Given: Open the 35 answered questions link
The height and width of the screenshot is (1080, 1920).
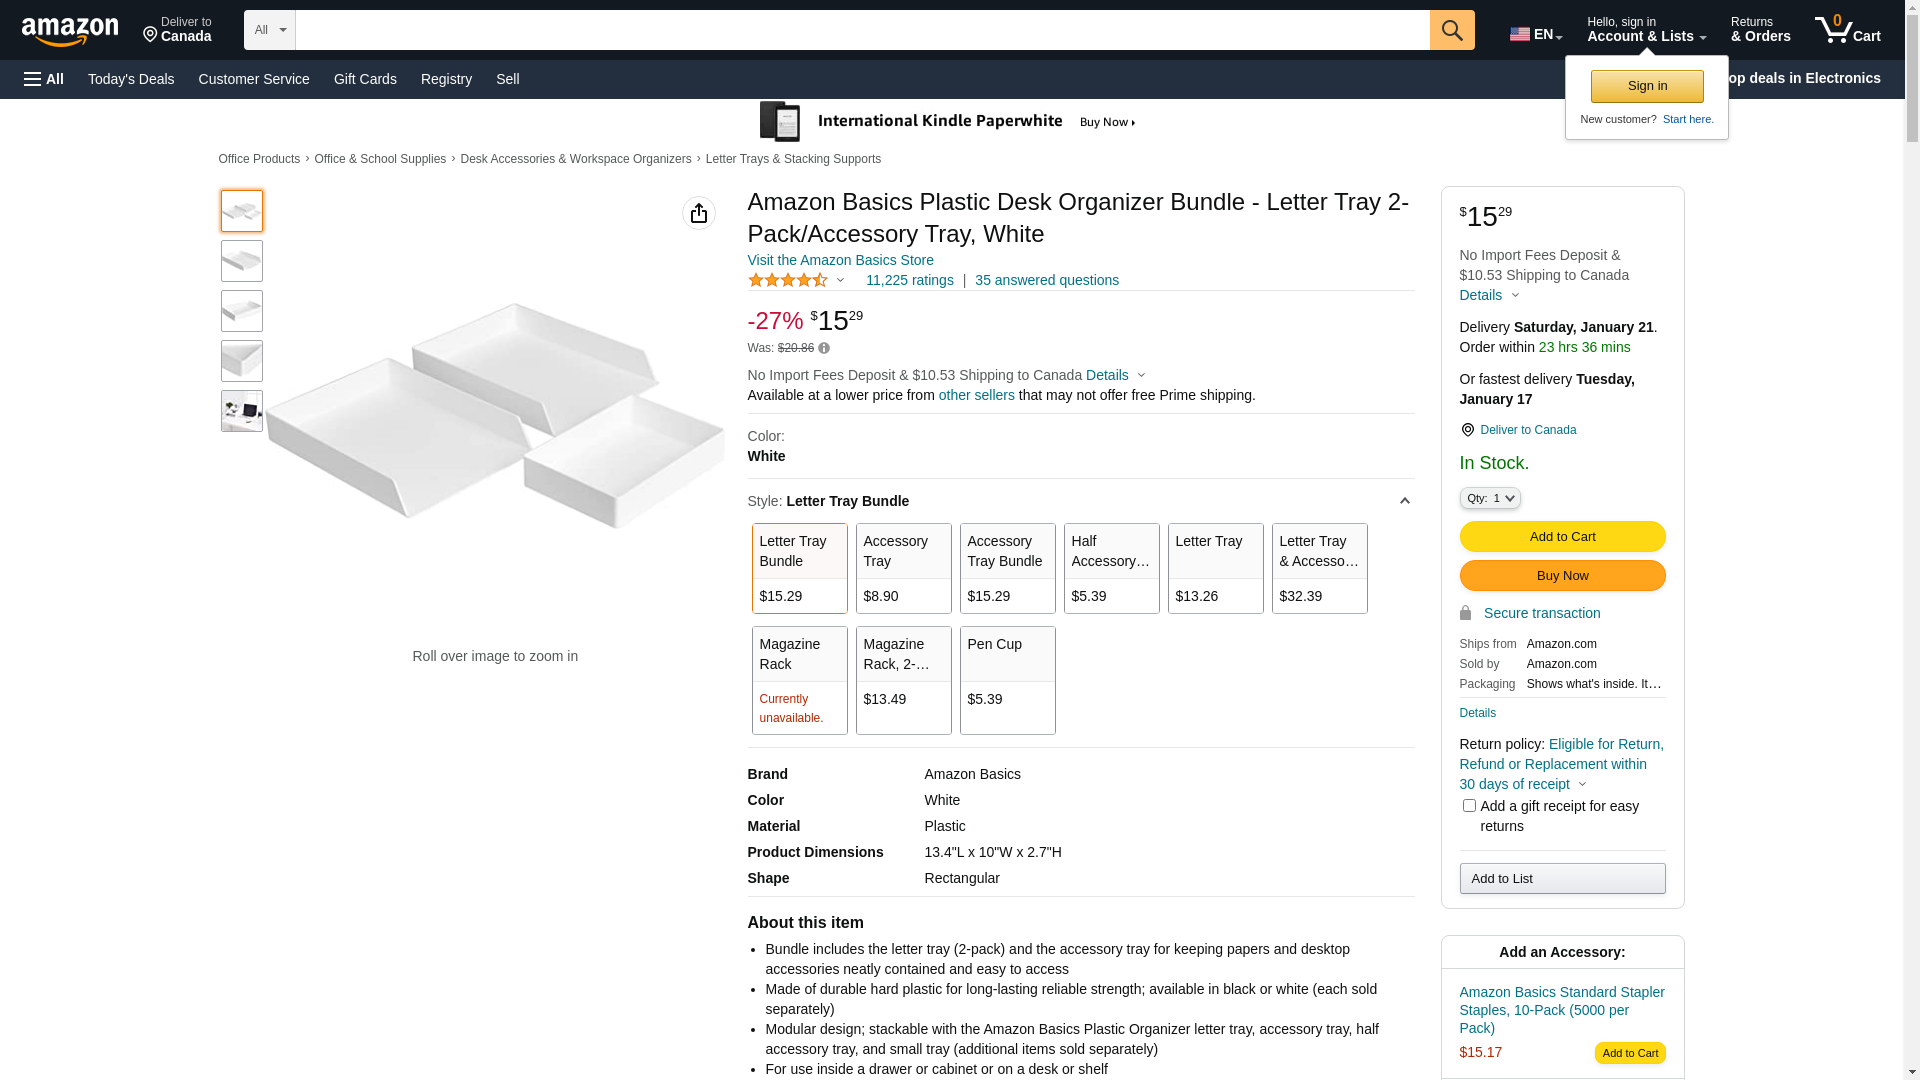Looking at the screenshot, I should pyautogui.click(x=1046, y=281).
